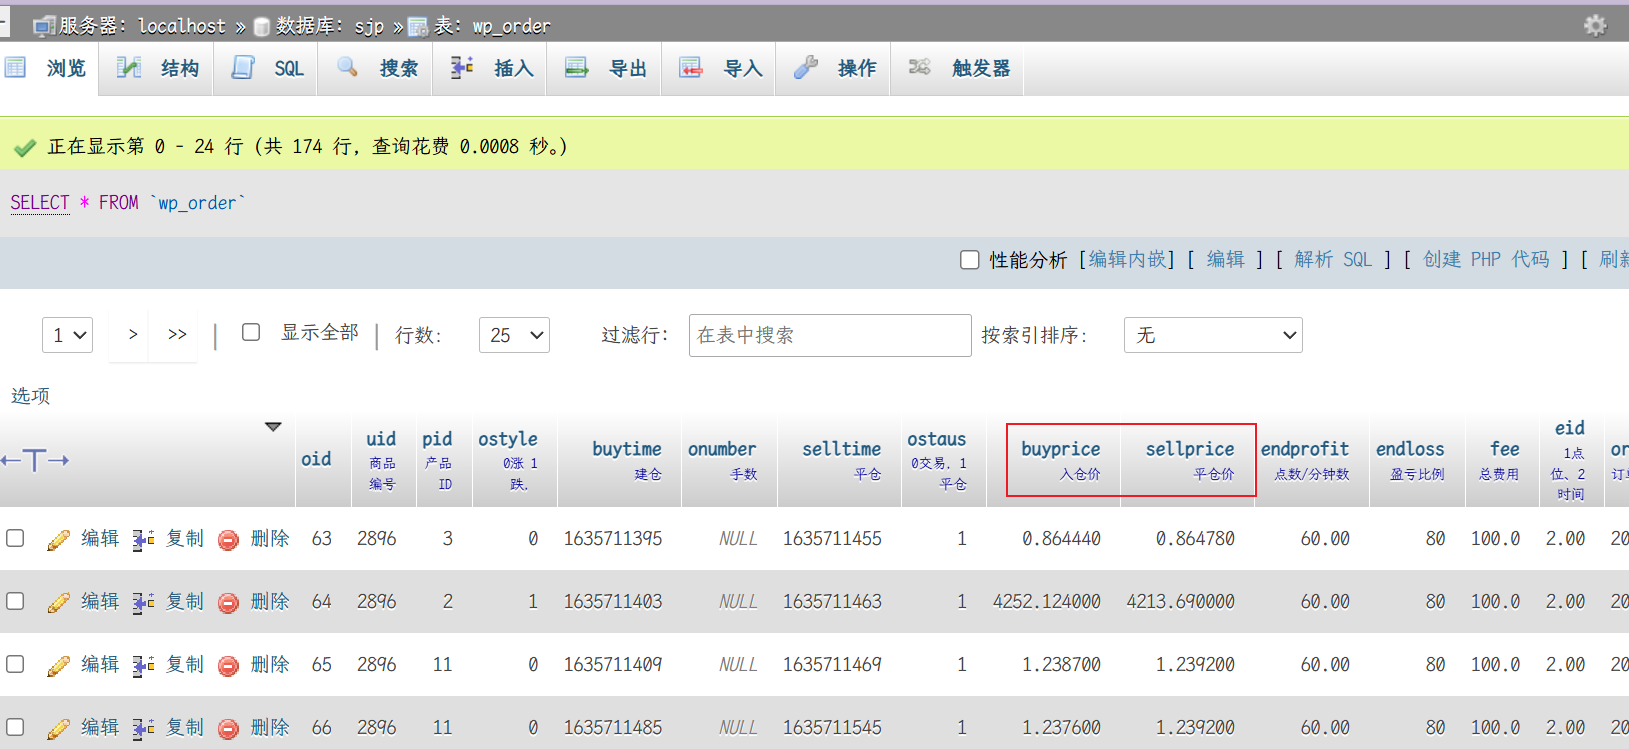Viewport: 1629px width, 749px height.
Task: Sort by the sellprice column header
Action: 1190,449
